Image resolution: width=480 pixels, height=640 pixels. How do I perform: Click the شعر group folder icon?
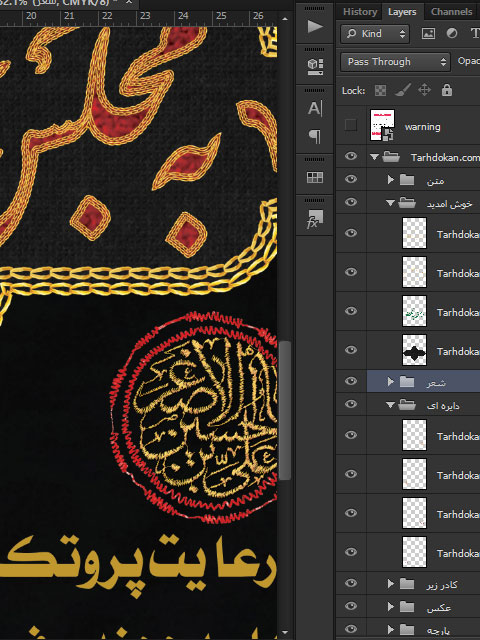[x=407, y=382]
